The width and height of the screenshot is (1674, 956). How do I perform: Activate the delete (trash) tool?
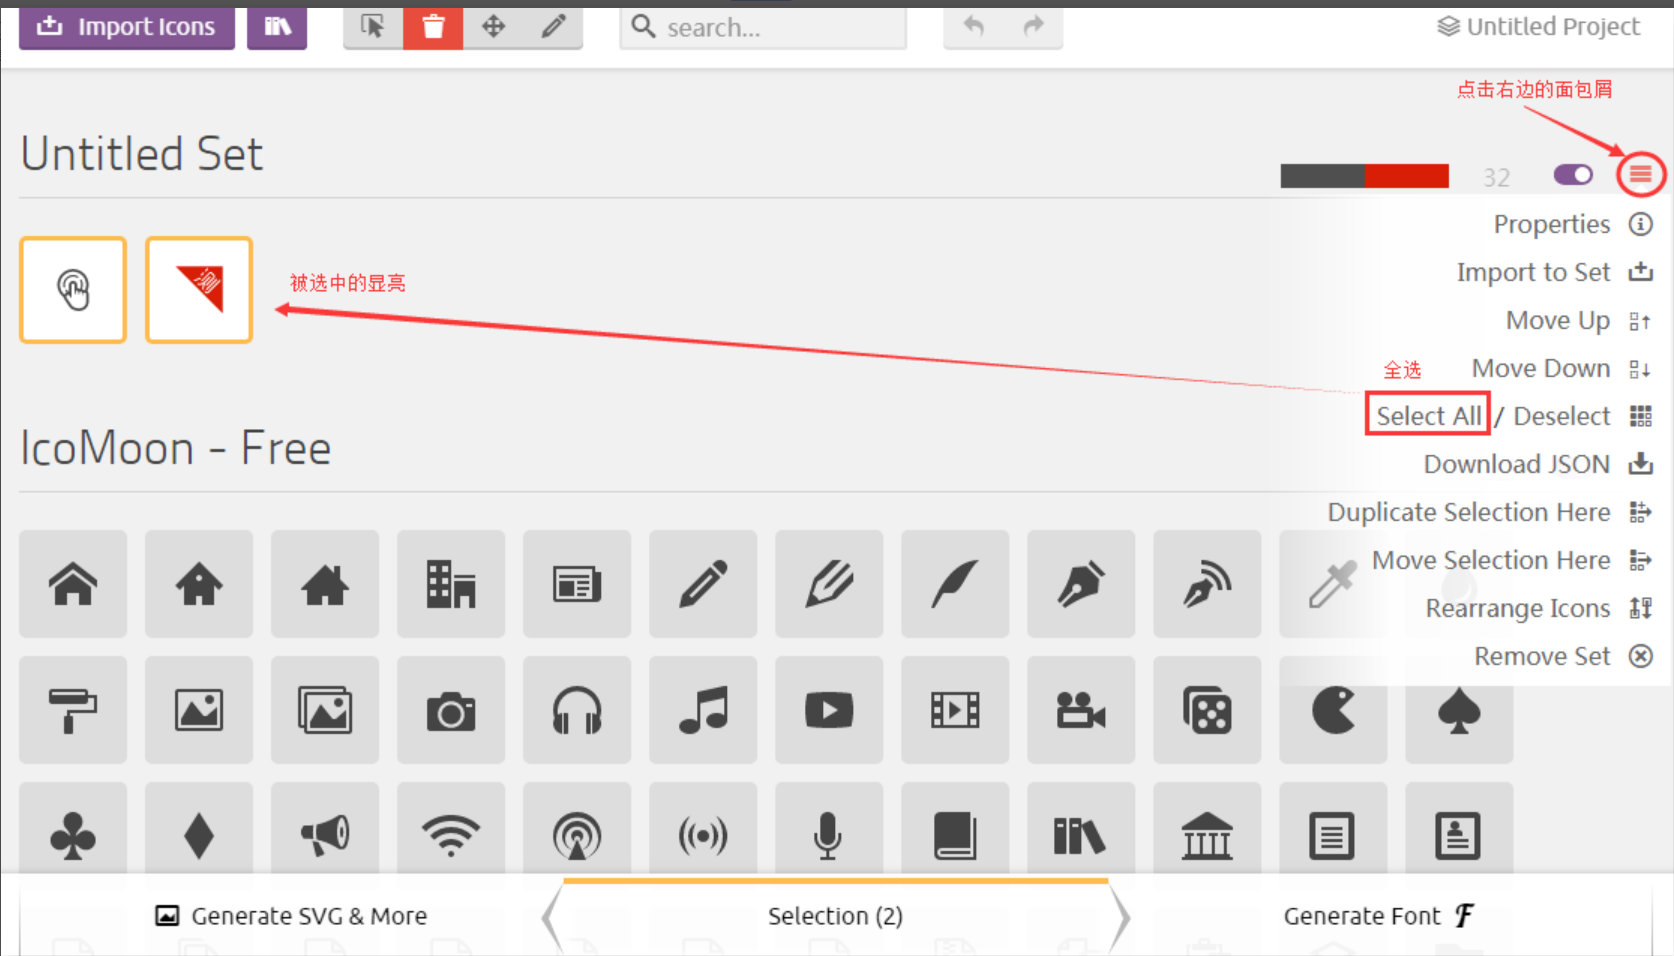[433, 27]
